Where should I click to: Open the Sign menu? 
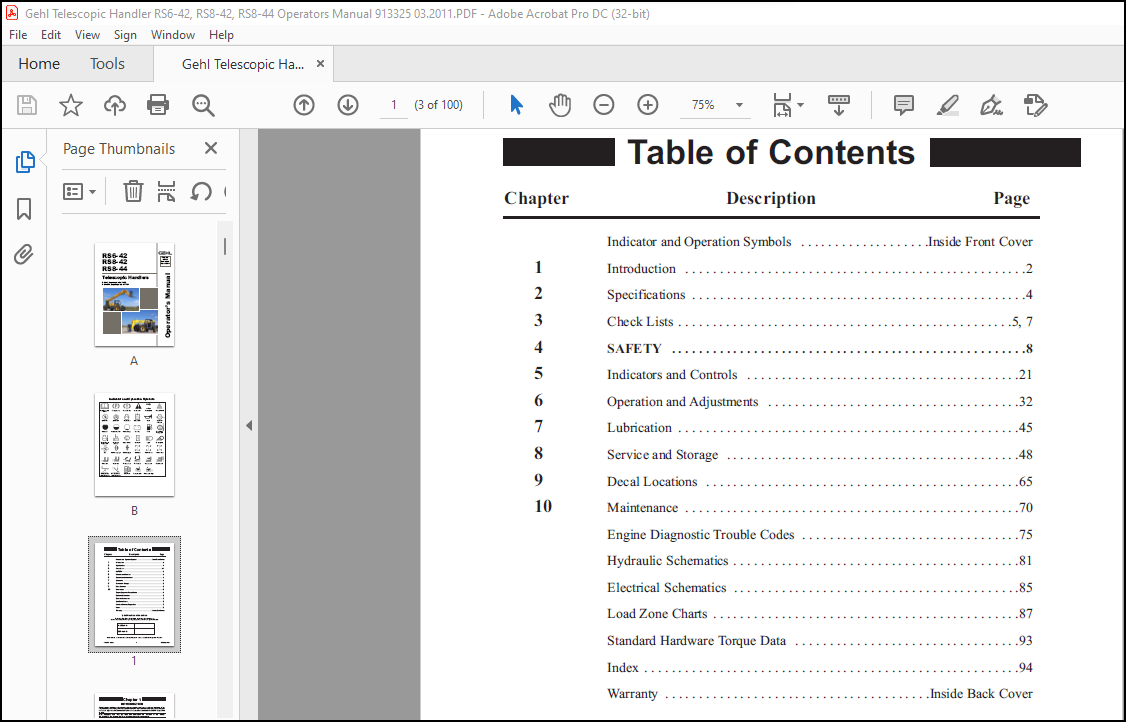click(125, 34)
